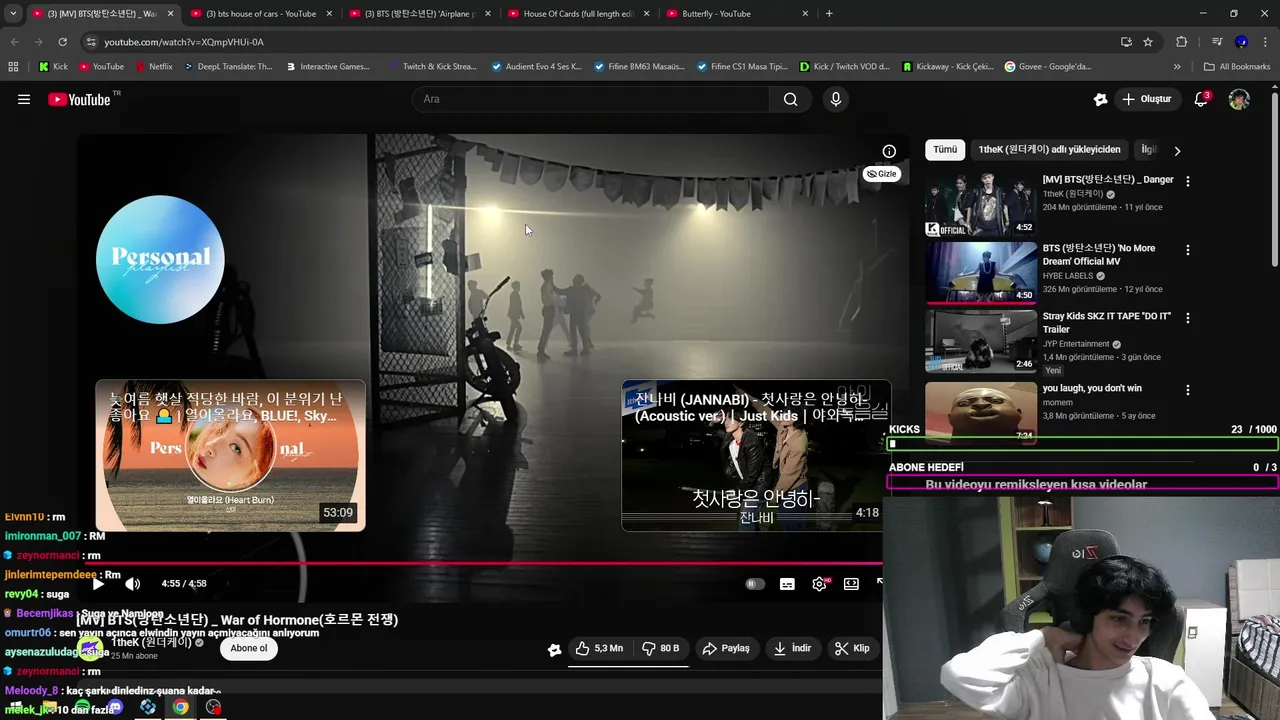Open the Chrome three-dot menu
This screenshot has width=1280, height=720.
pyautogui.click(x=1265, y=42)
